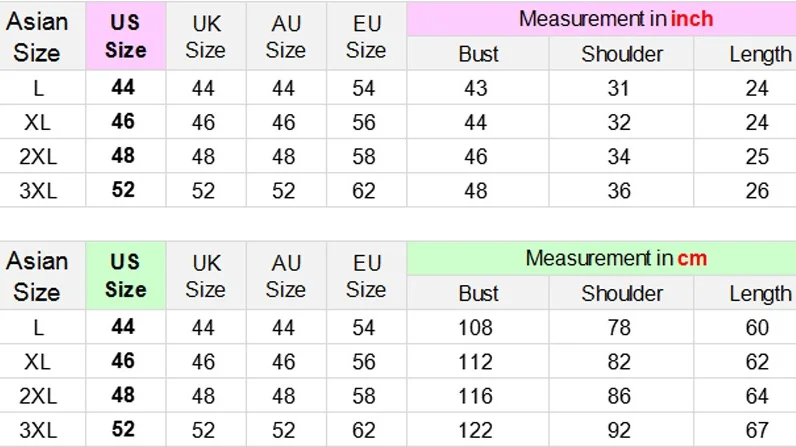This screenshot has height=447, width=796.
Task: Click the "Bust" column header in cm table
Action: 478,293
